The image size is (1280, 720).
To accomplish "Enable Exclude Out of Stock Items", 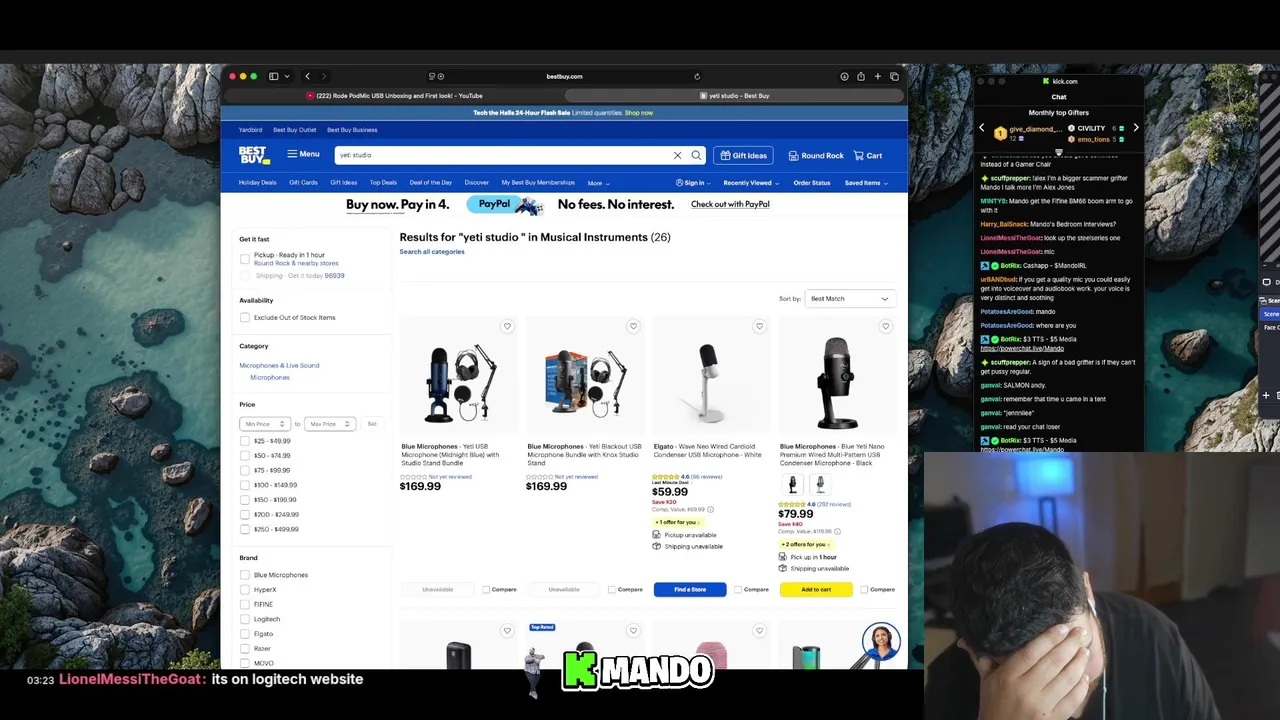I will (245, 317).
